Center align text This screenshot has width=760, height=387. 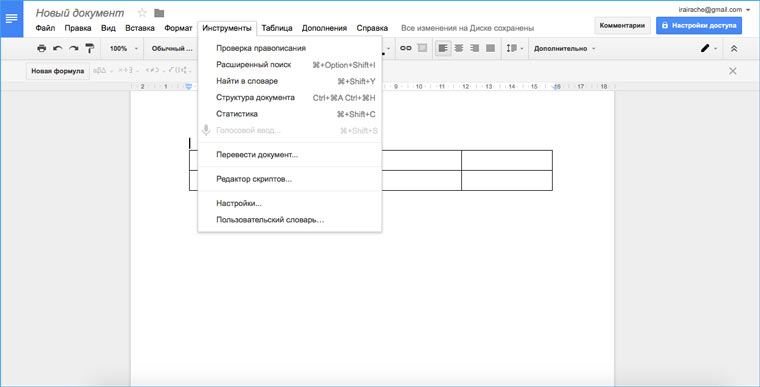[x=459, y=48]
